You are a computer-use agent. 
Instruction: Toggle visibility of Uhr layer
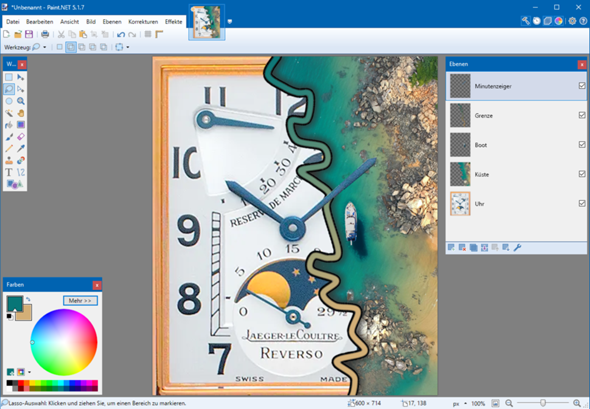click(x=582, y=203)
